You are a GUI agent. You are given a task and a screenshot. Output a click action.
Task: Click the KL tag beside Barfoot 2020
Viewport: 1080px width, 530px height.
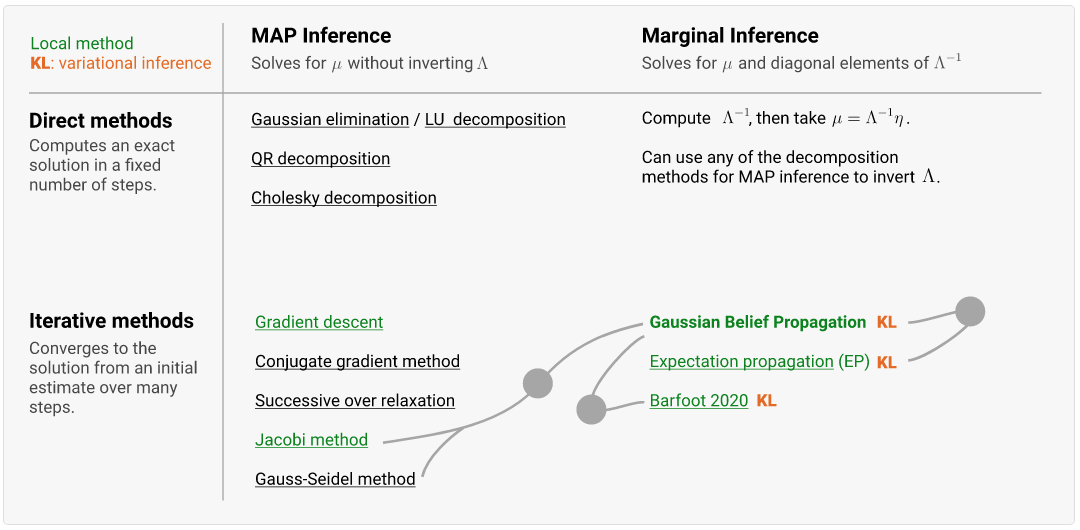click(766, 400)
